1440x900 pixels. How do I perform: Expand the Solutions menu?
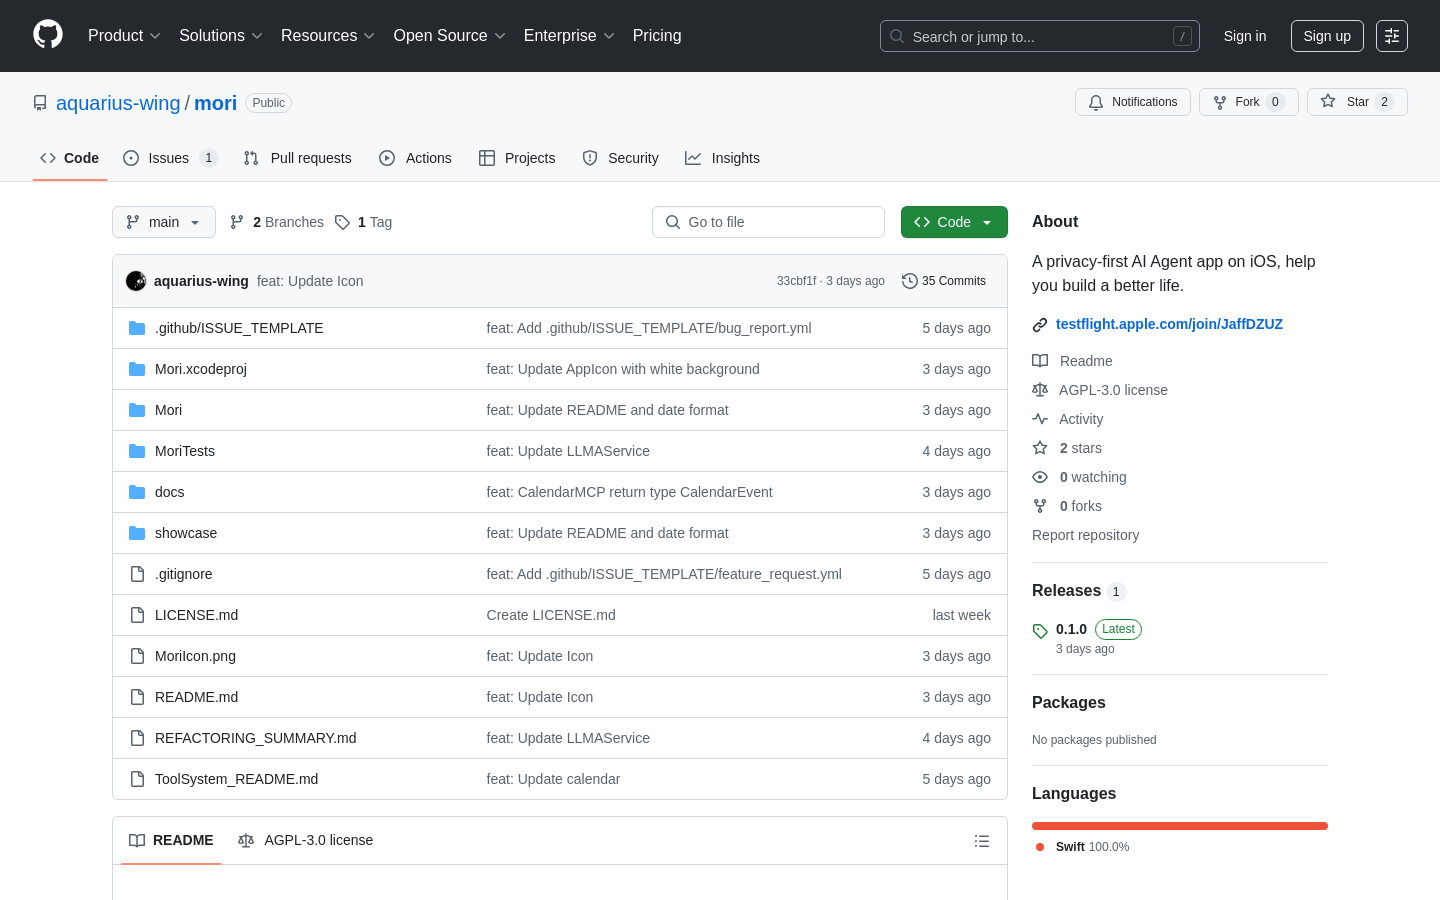point(221,35)
